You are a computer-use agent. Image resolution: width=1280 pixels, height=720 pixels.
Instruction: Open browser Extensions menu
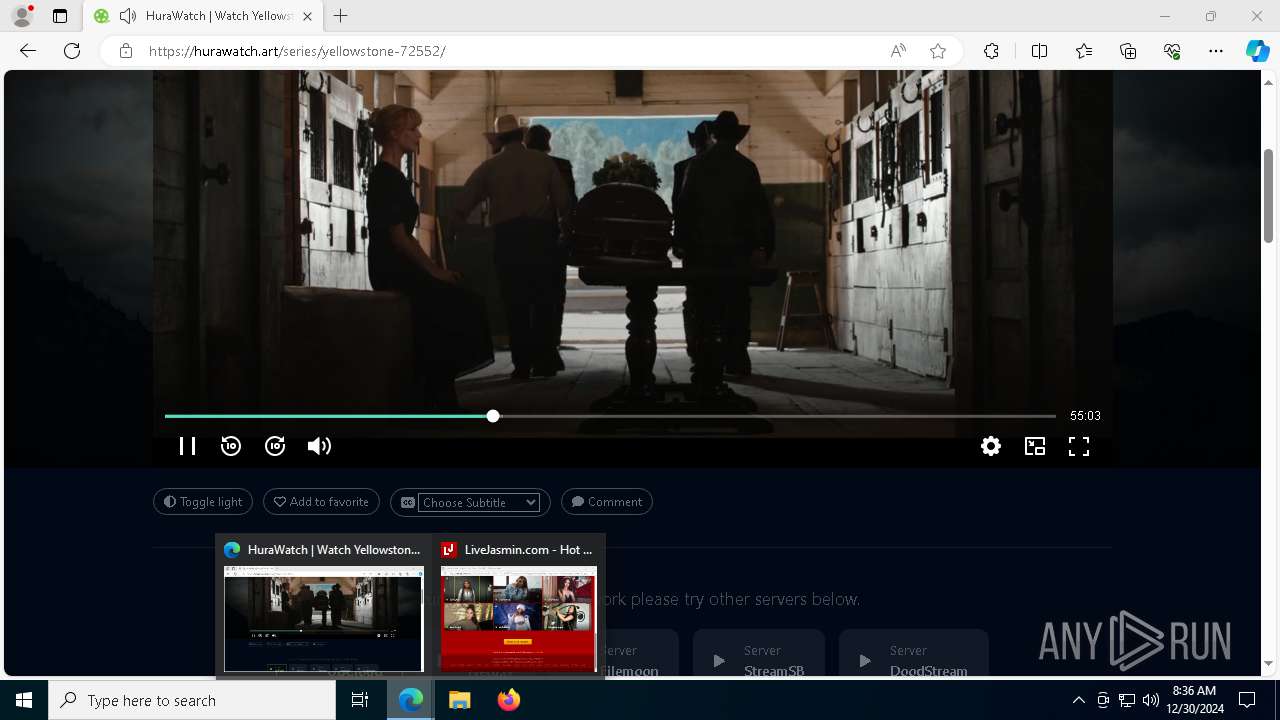click(991, 51)
